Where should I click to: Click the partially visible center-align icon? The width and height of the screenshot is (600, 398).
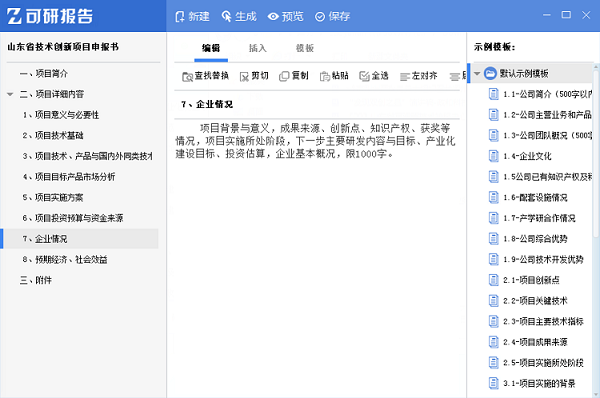point(455,77)
